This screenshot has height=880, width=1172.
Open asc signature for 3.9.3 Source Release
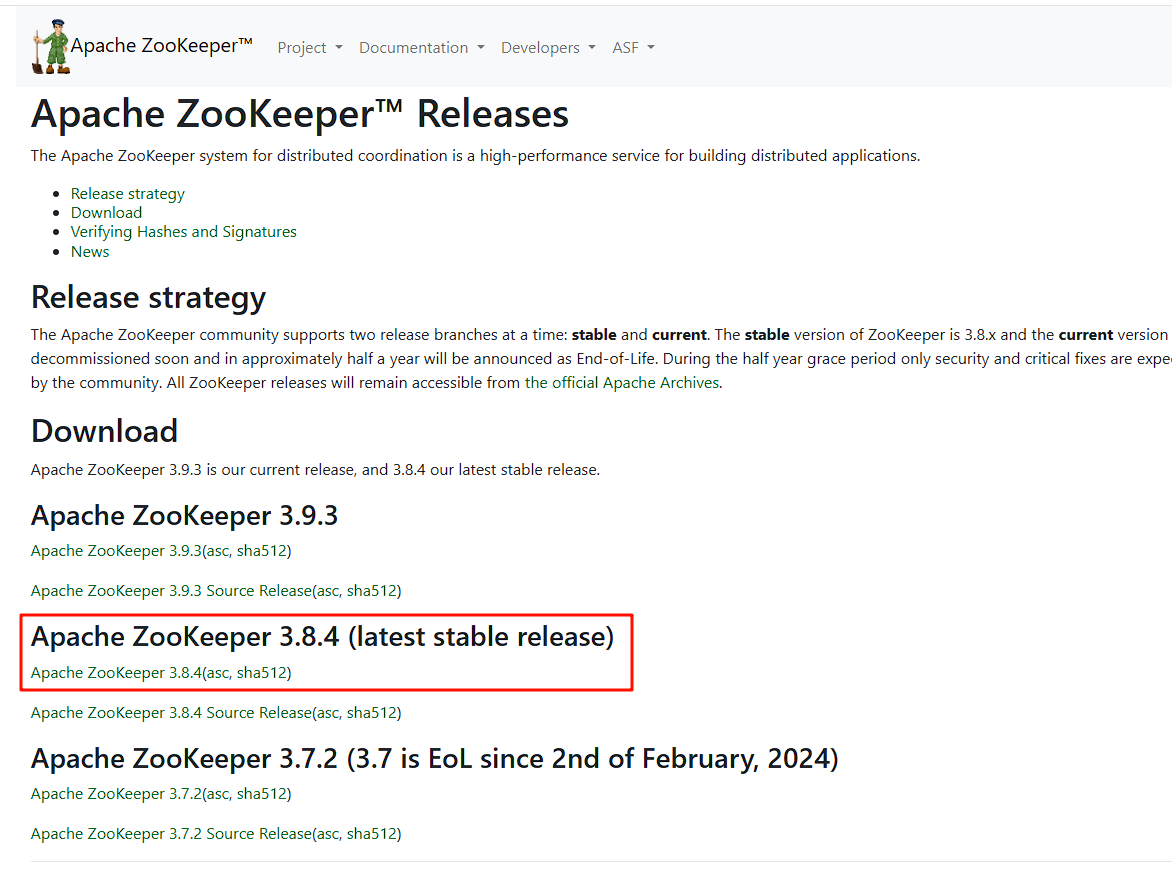pos(327,591)
